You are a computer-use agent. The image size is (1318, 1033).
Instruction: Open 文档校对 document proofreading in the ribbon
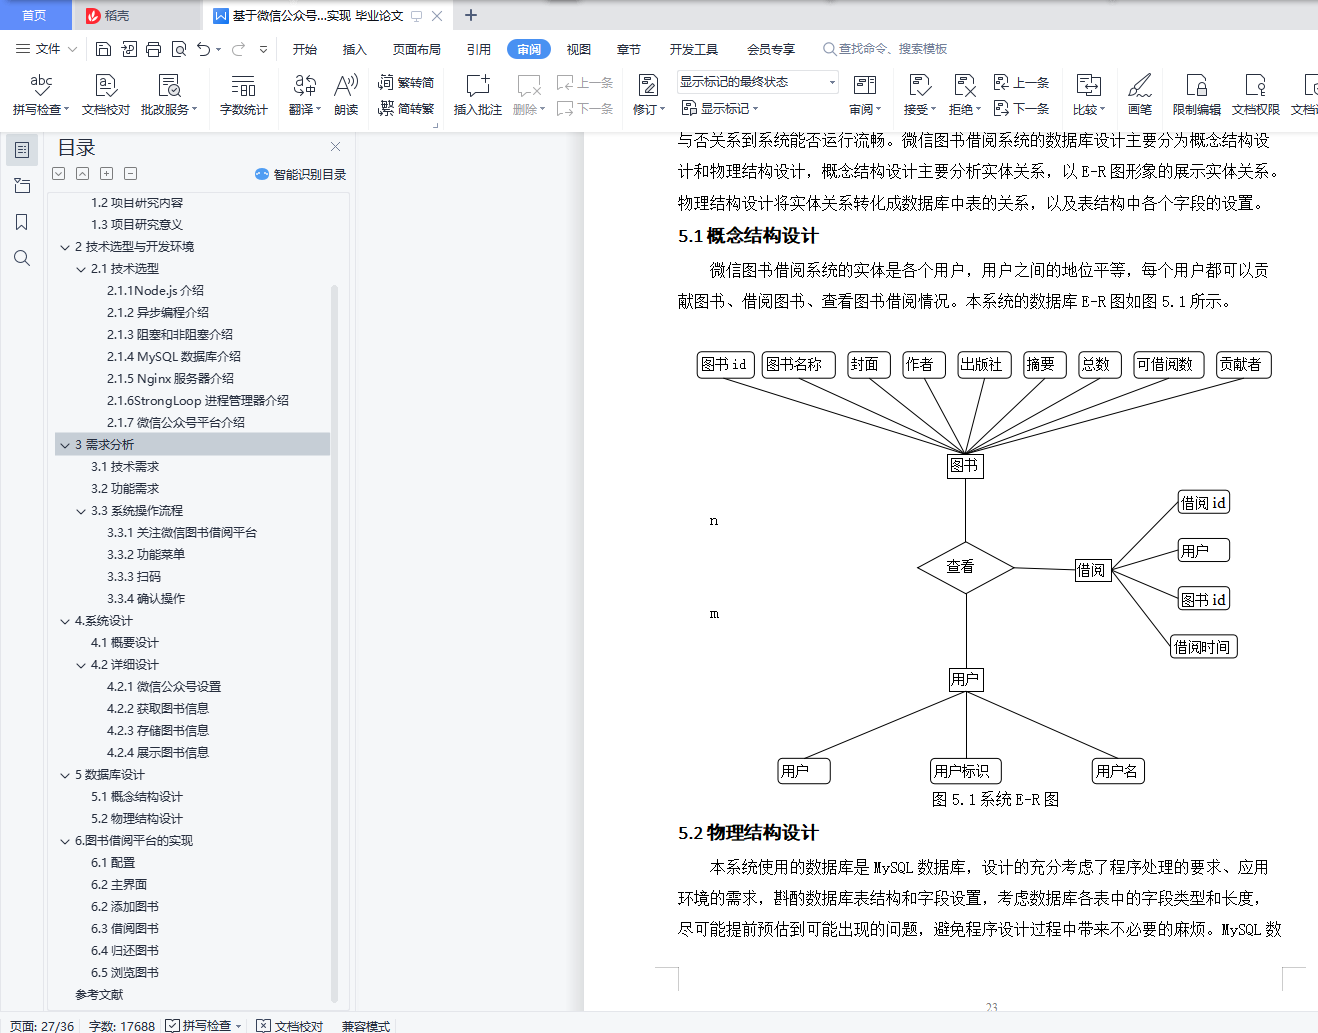106,95
